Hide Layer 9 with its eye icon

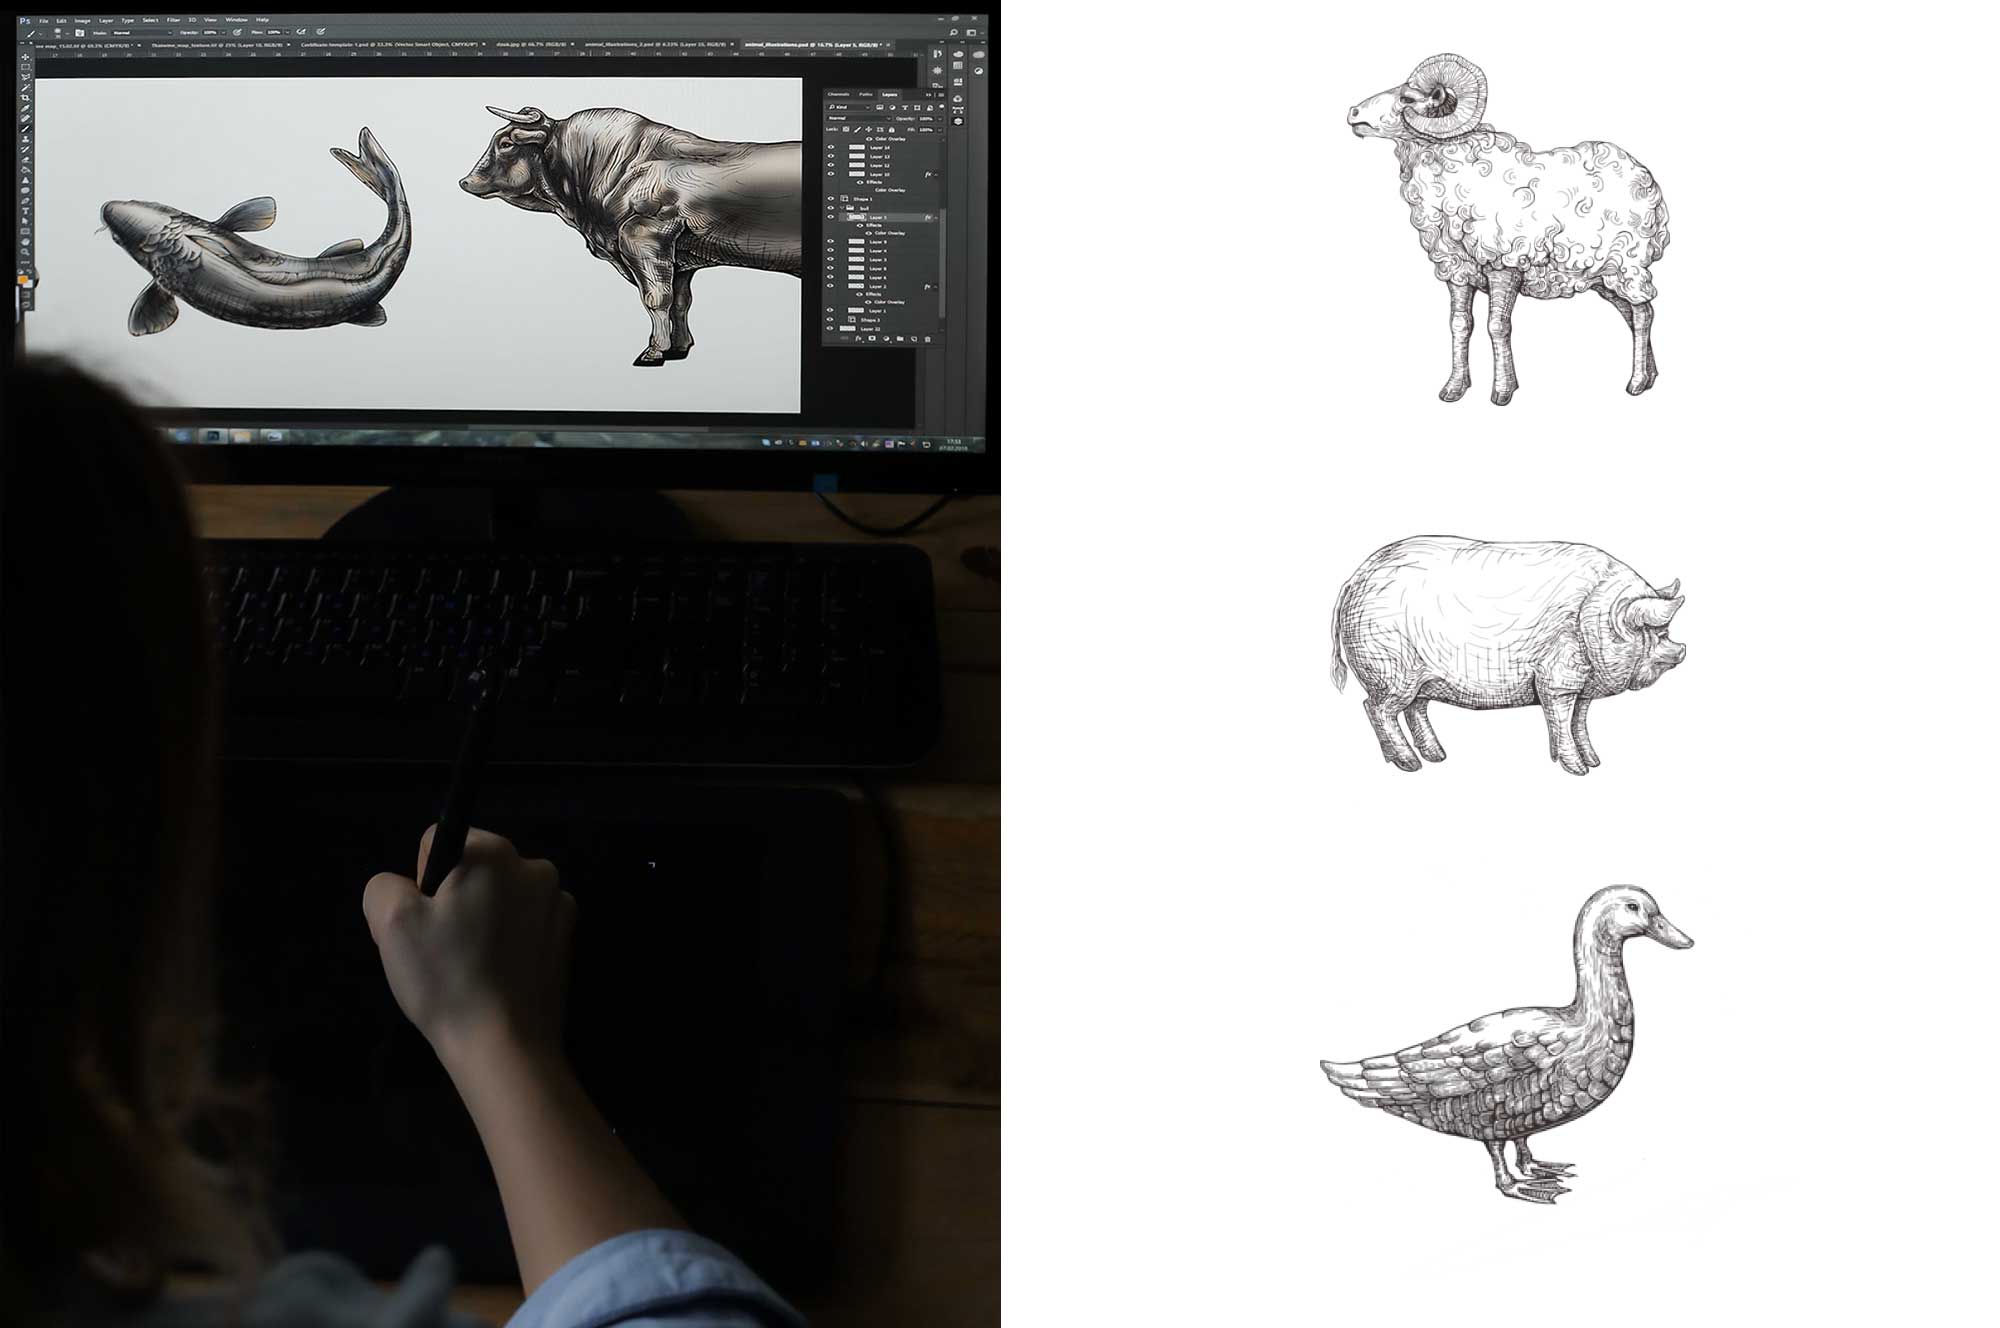click(x=830, y=241)
